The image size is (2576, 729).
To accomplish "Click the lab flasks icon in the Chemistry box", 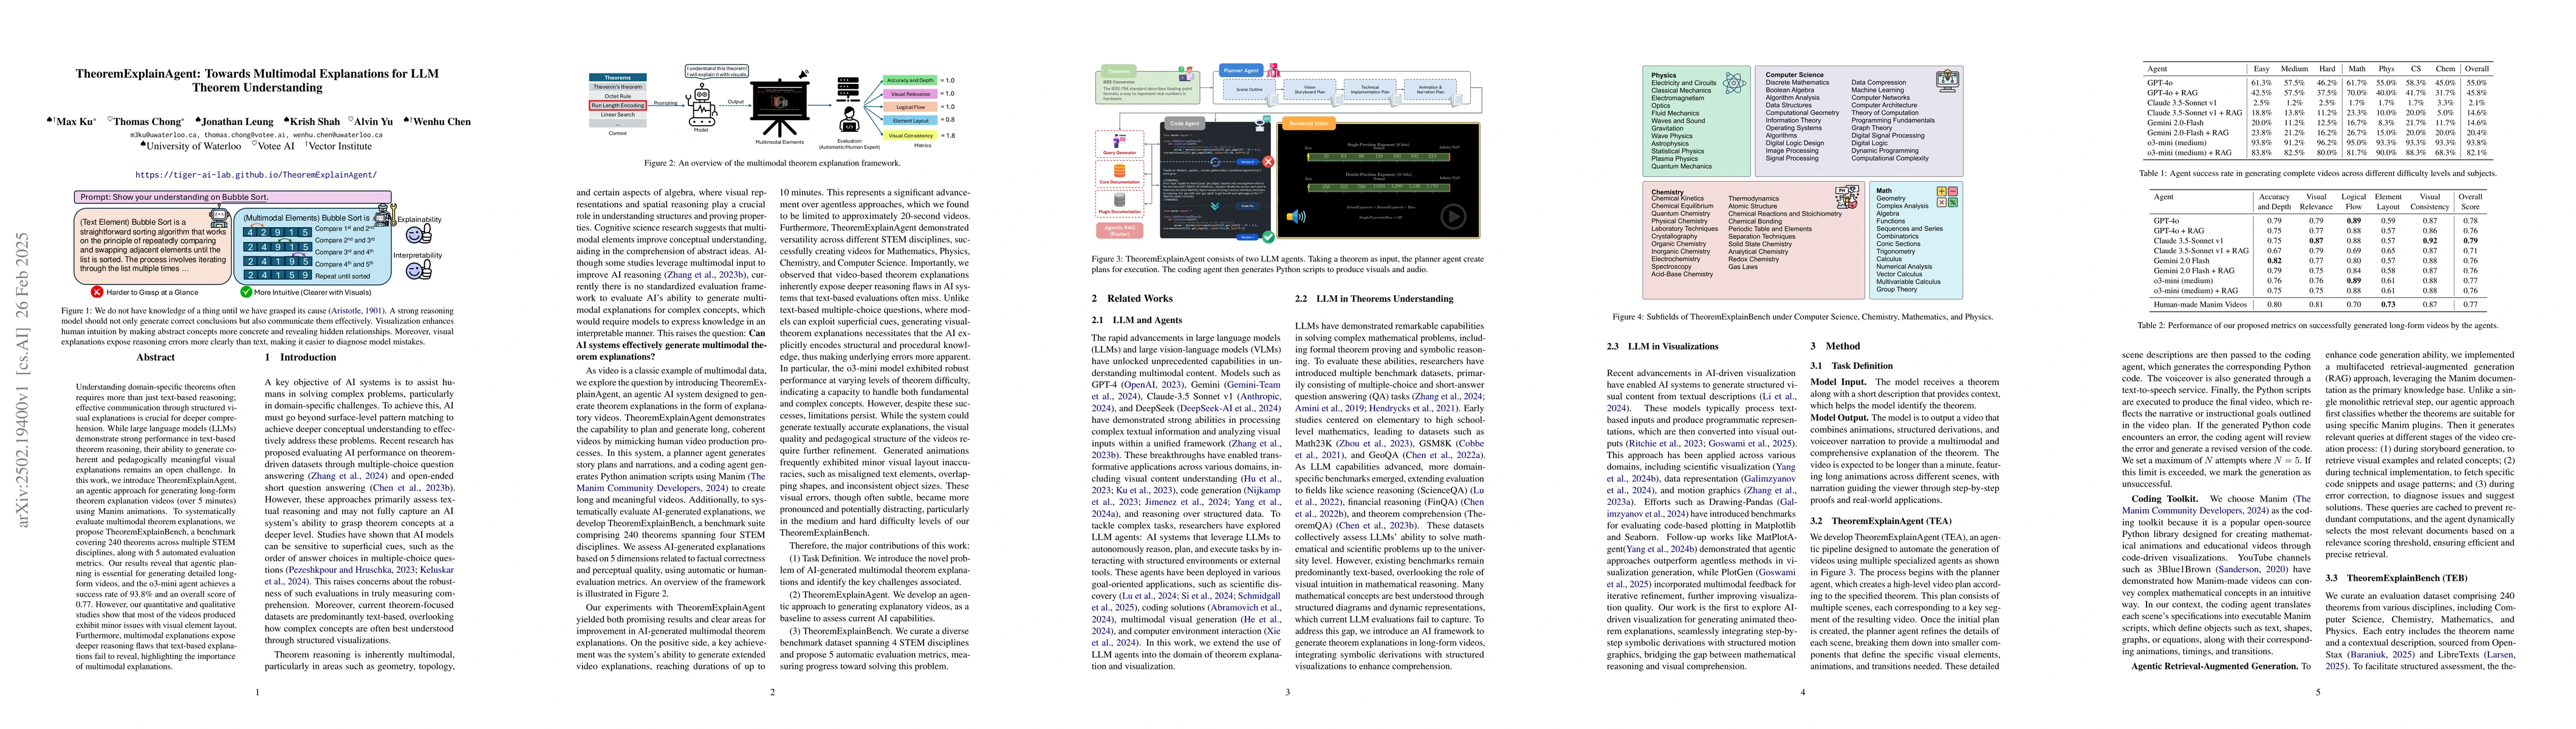I will tap(1847, 198).
